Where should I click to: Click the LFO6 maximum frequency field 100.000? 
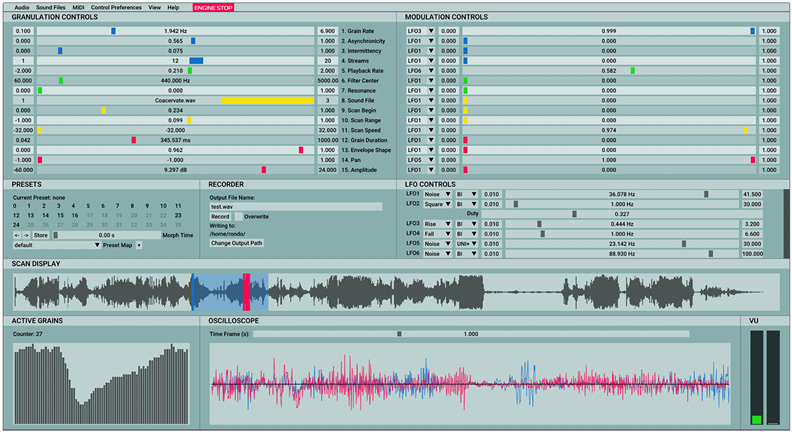coord(752,254)
